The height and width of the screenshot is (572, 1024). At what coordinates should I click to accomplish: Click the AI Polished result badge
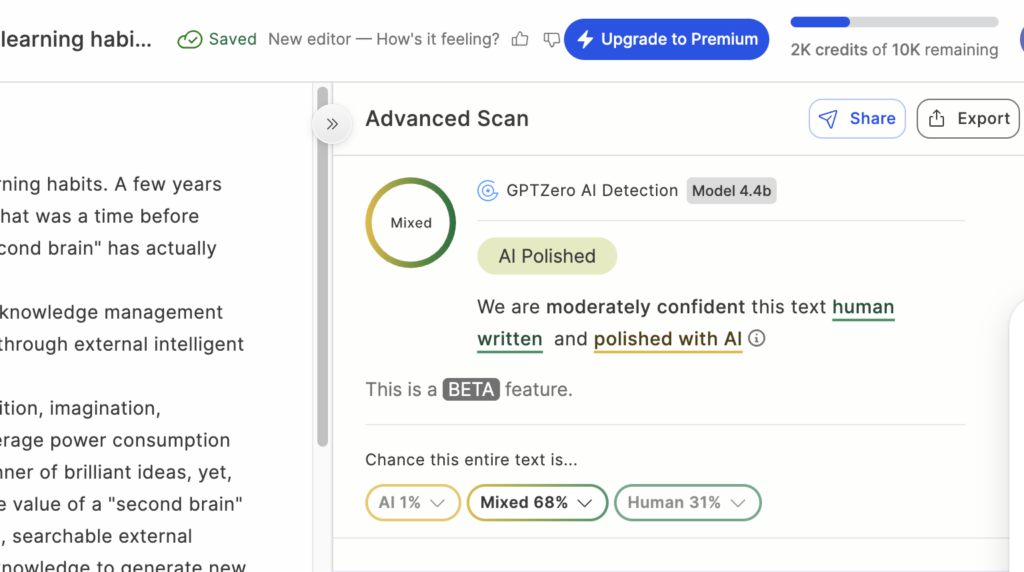[x=547, y=256]
